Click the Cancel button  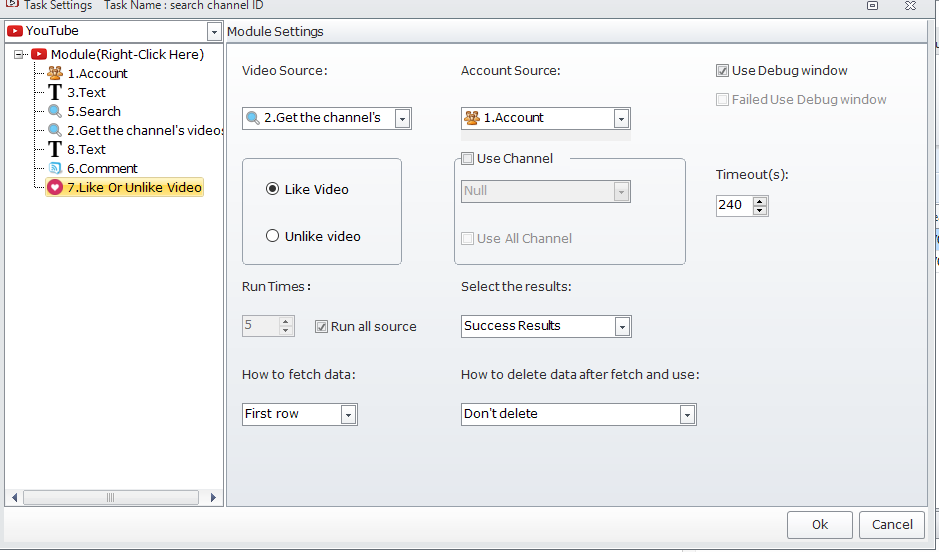point(892,524)
